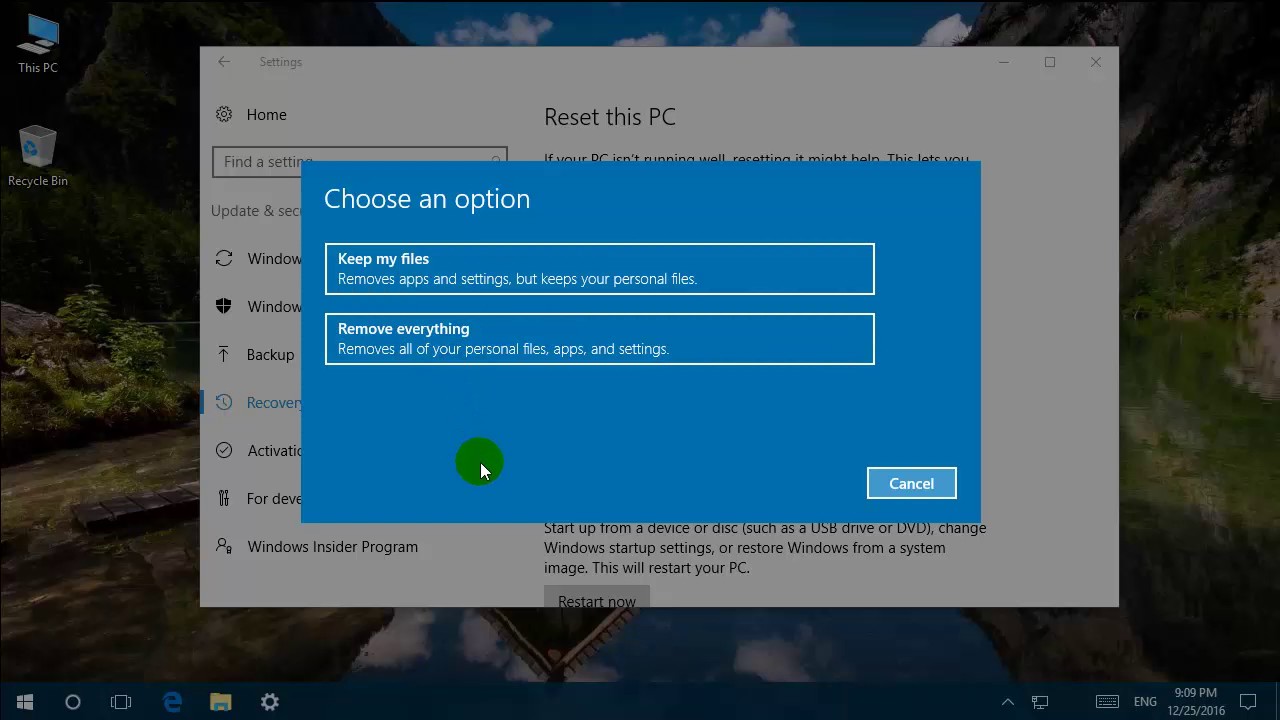Click the Settings gear in the taskbar

point(270,702)
